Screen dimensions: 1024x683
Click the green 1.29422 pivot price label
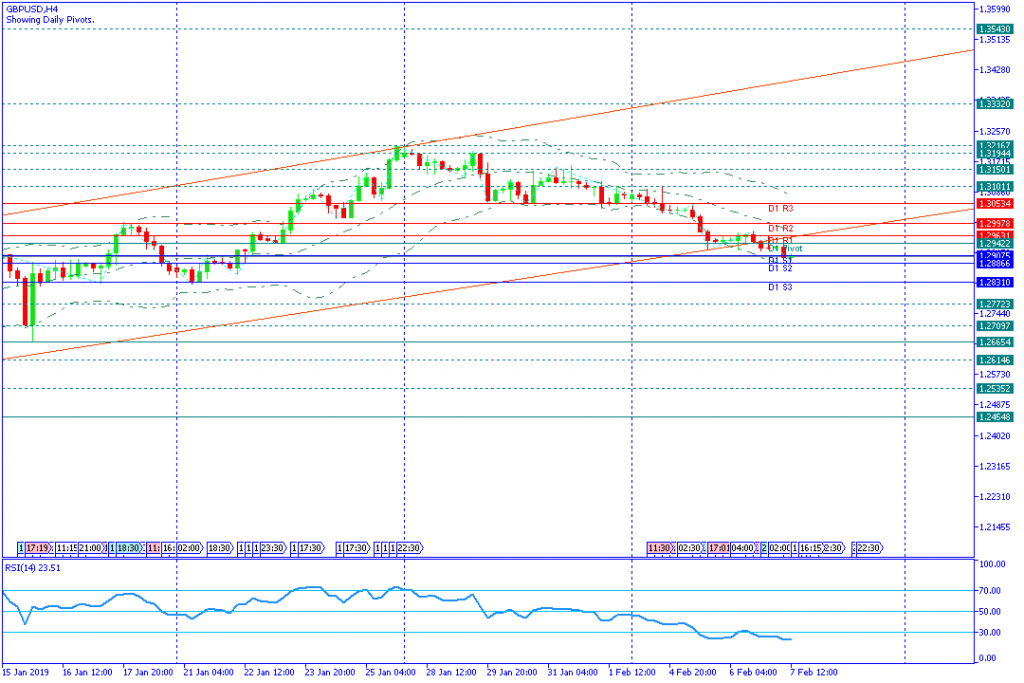pos(996,243)
